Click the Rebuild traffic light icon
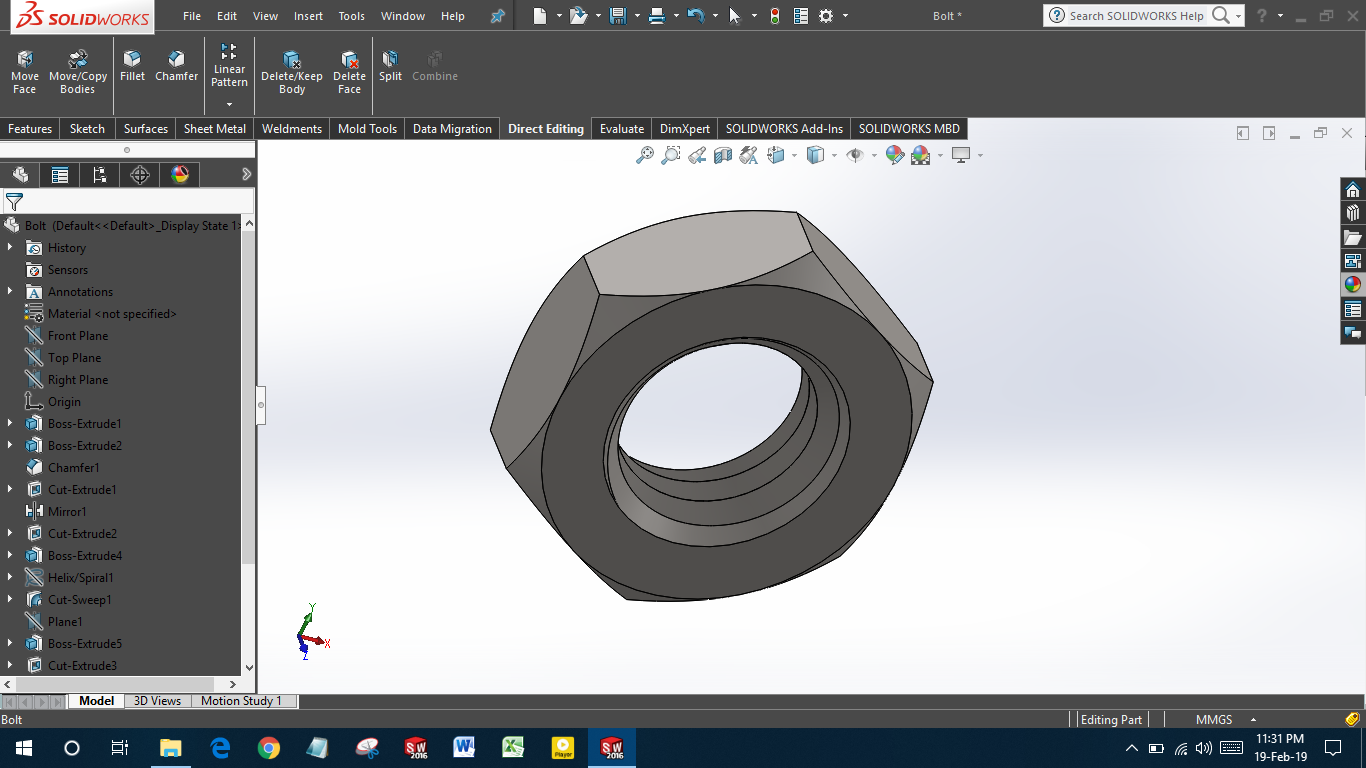The width and height of the screenshot is (1366, 768). (x=774, y=16)
